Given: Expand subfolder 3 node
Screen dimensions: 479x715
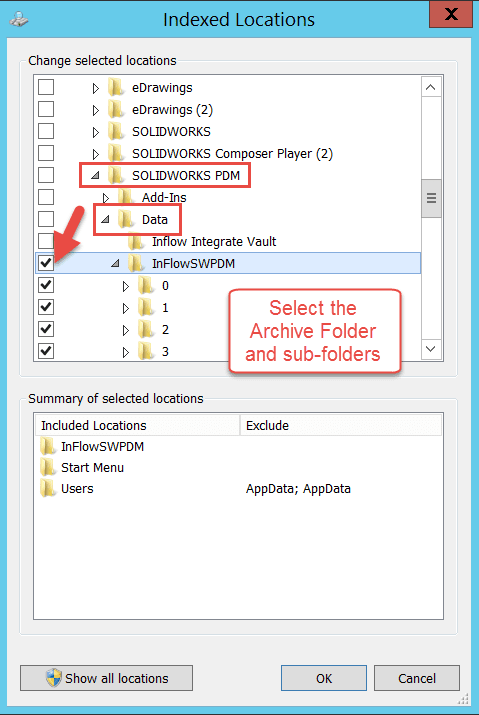Looking at the screenshot, I should [126, 352].
